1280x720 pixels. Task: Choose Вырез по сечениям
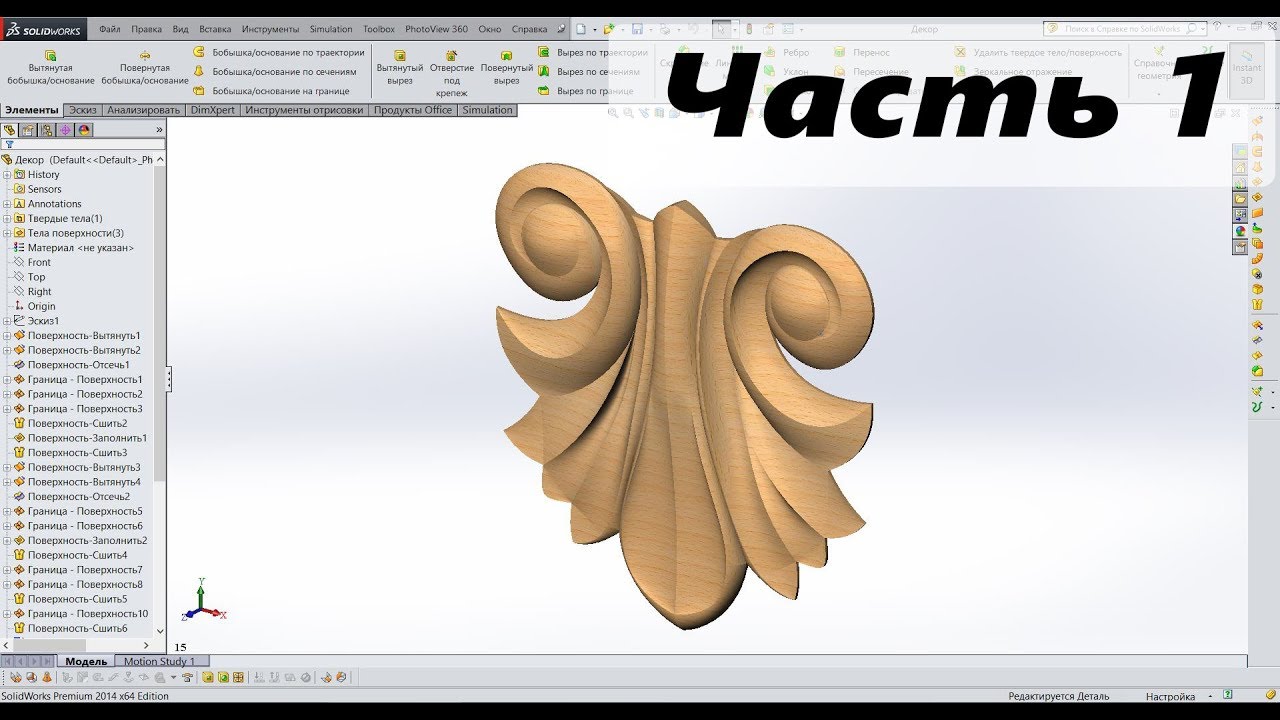click(x=590, y=71)
